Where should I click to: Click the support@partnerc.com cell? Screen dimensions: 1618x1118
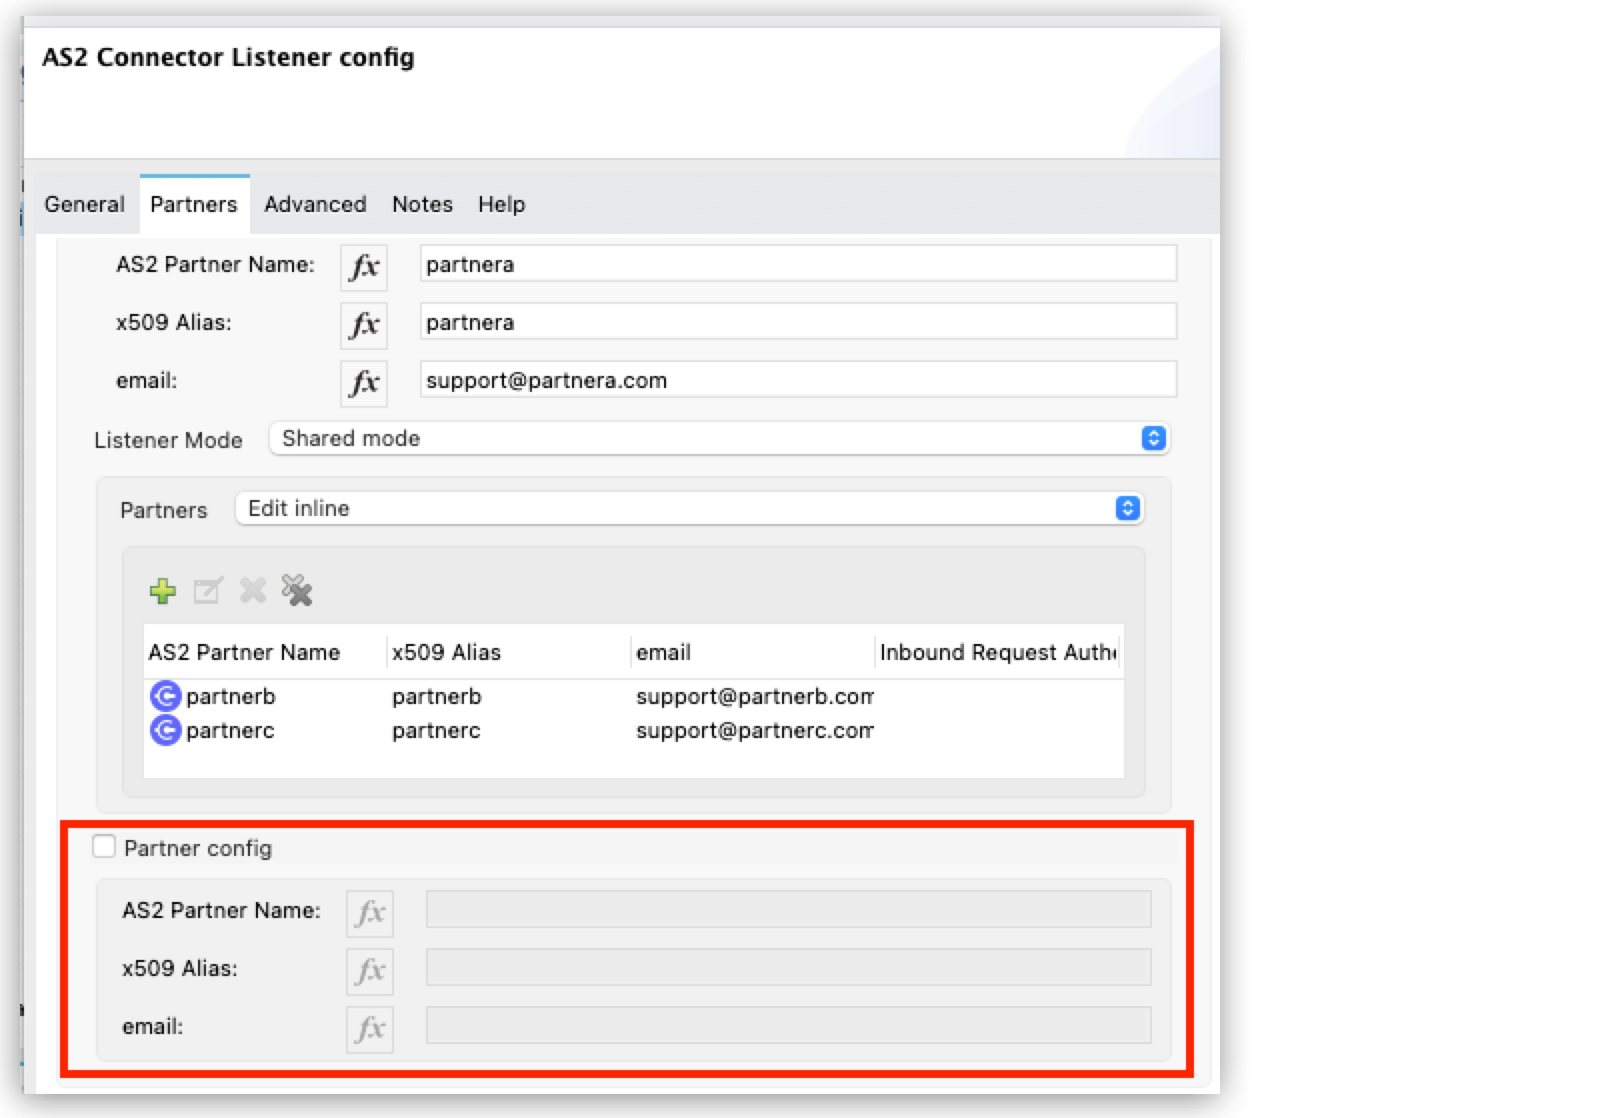point(755,731)
